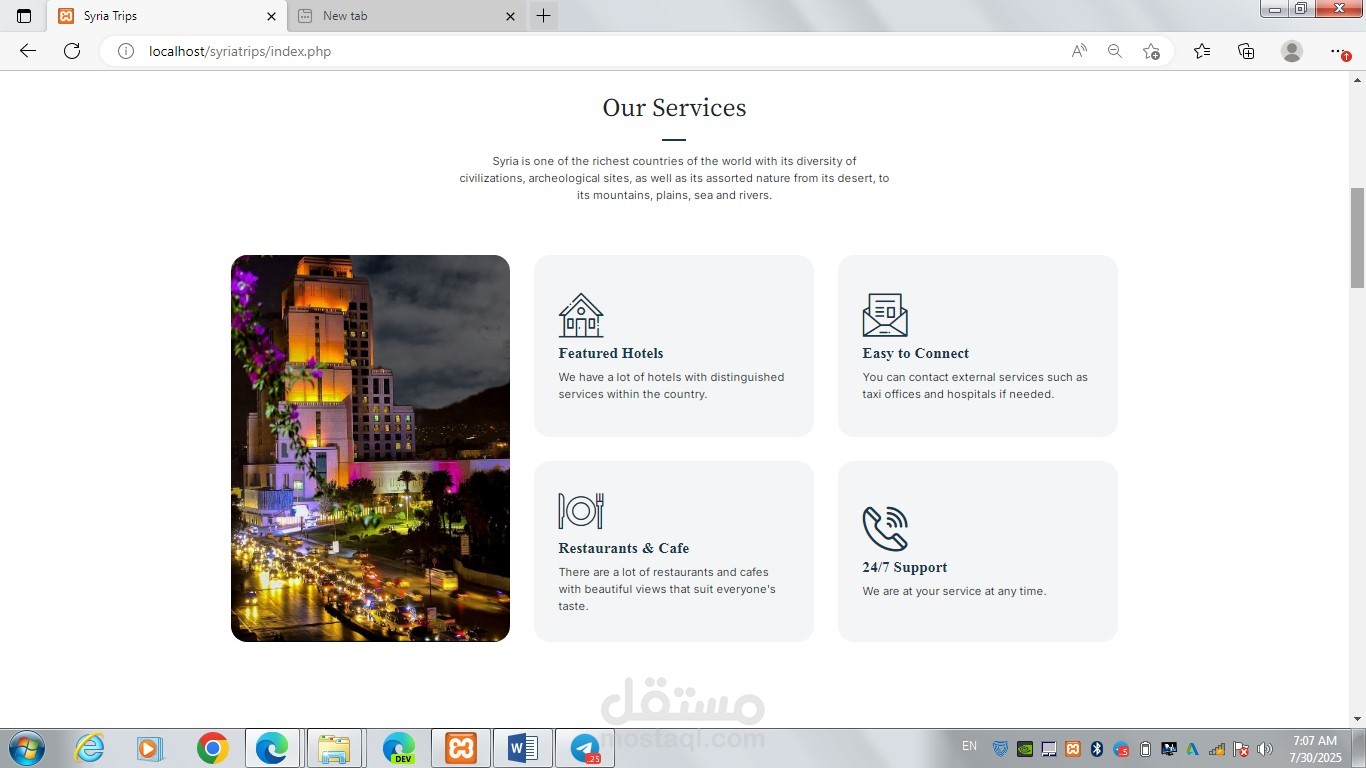Click the XAMPP icon in the system tray
Screen dimensions: 1366x768
1073,749
